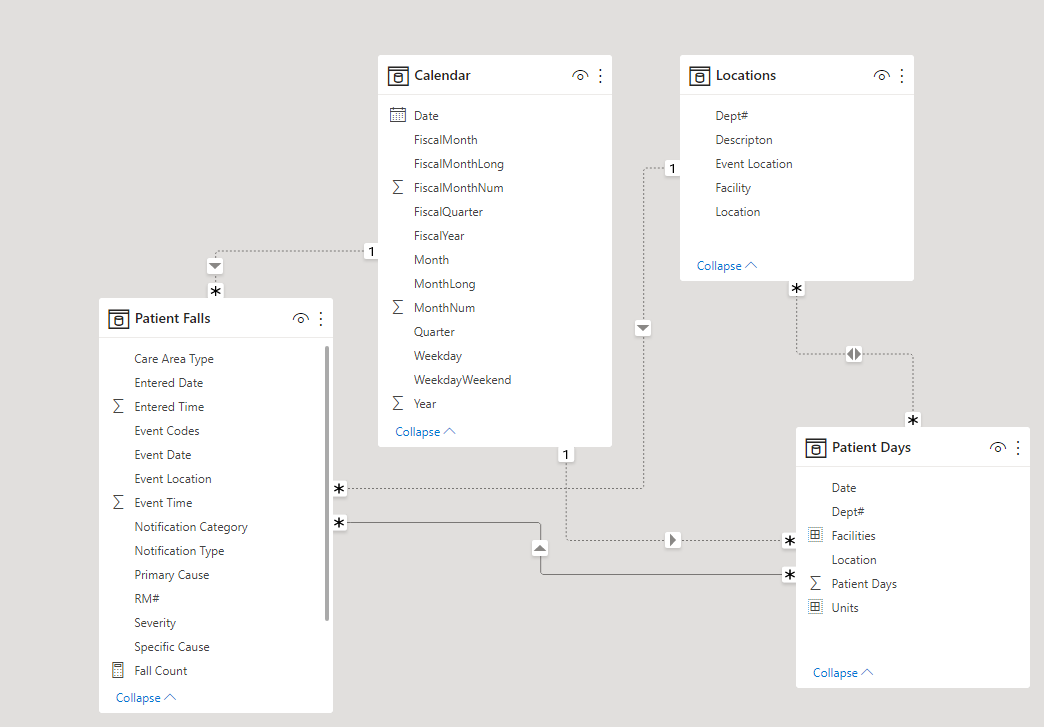Collapse the Patient Falls table
The width and height of the screenshot is (1044, 727).
(x=146, y=698)
